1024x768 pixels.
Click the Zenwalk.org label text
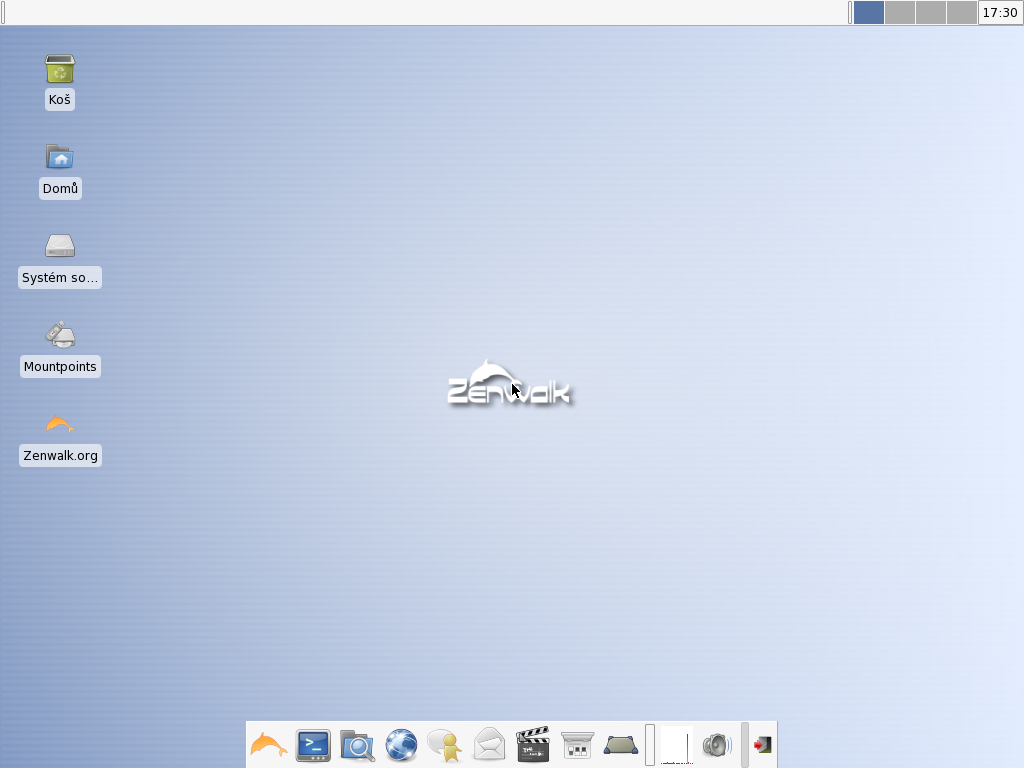point(60,455)
